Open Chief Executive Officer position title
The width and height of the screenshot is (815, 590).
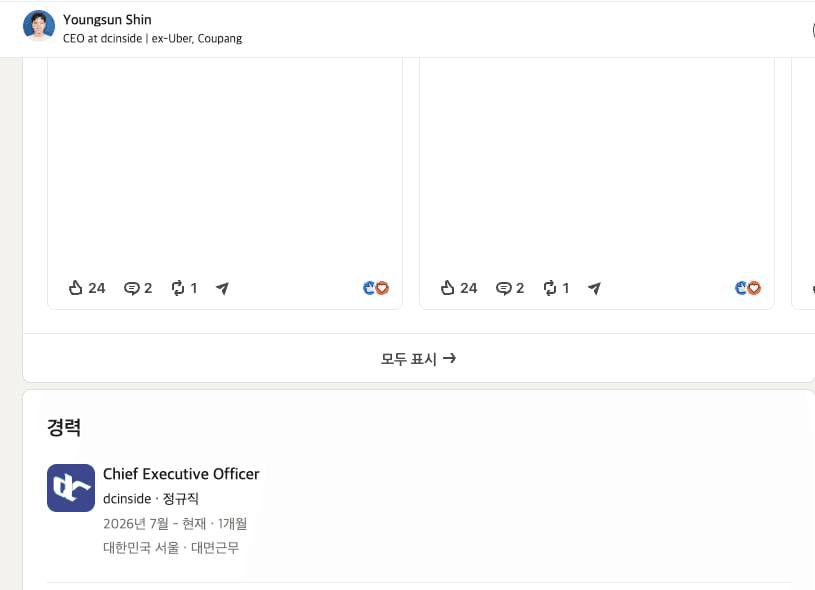click(x=181, y=474)
